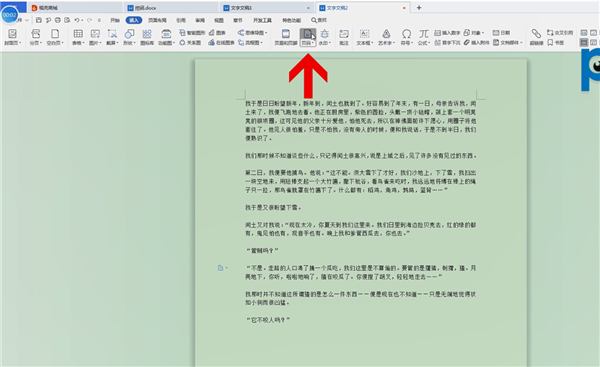
Task: Click the last line "它不咬人吗？"
Action: [268, 320]
